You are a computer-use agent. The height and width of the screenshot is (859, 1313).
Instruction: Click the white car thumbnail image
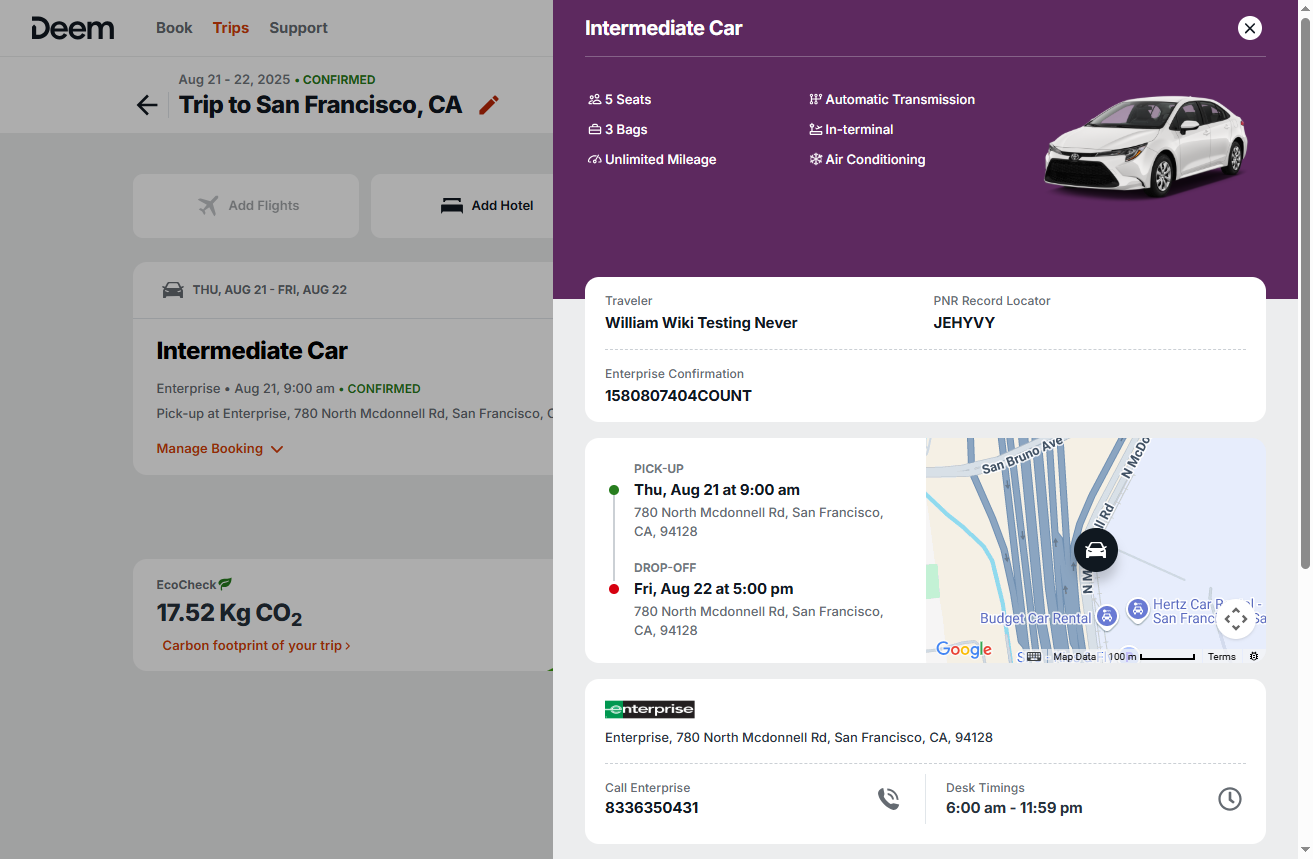[1145, 145]
